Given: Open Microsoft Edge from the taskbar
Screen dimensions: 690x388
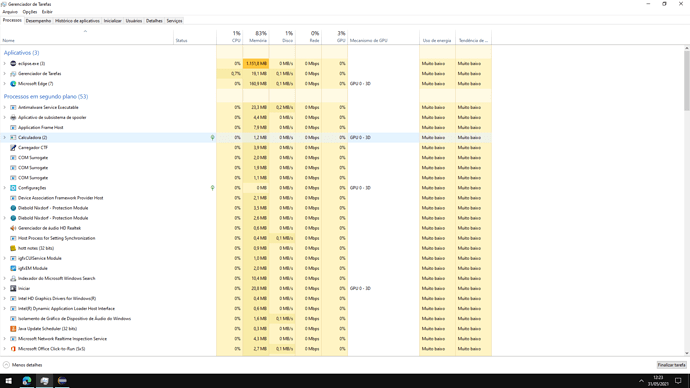Looking at the screenshot, I should [x=27, y=381].
